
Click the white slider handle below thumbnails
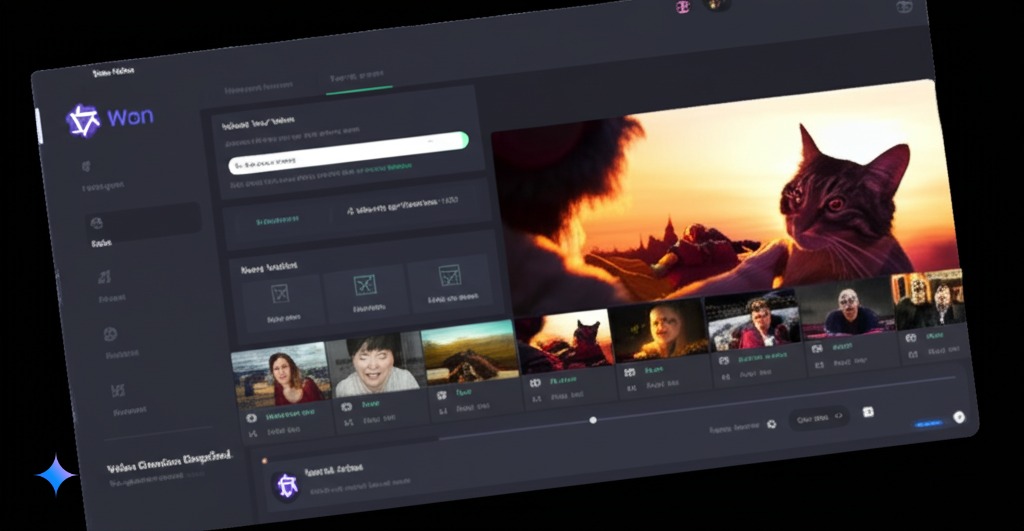593,420
